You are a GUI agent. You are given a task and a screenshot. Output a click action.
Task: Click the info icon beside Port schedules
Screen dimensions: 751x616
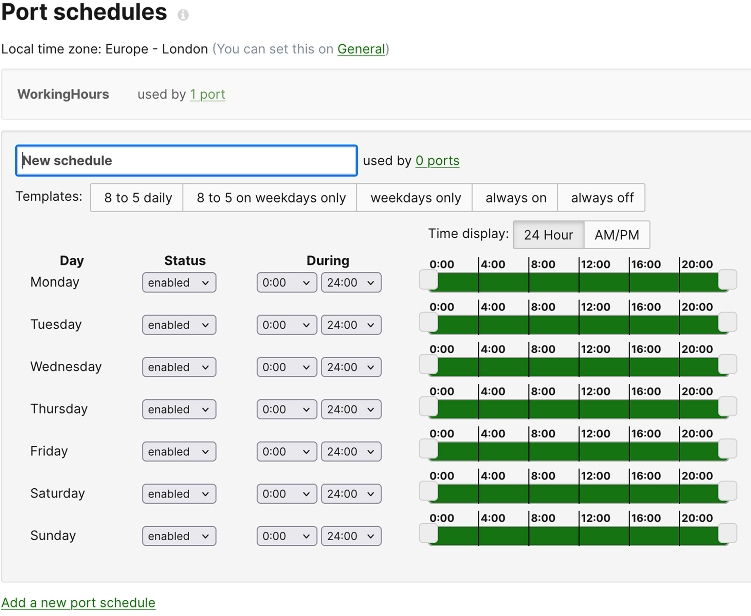pos(183,15)
